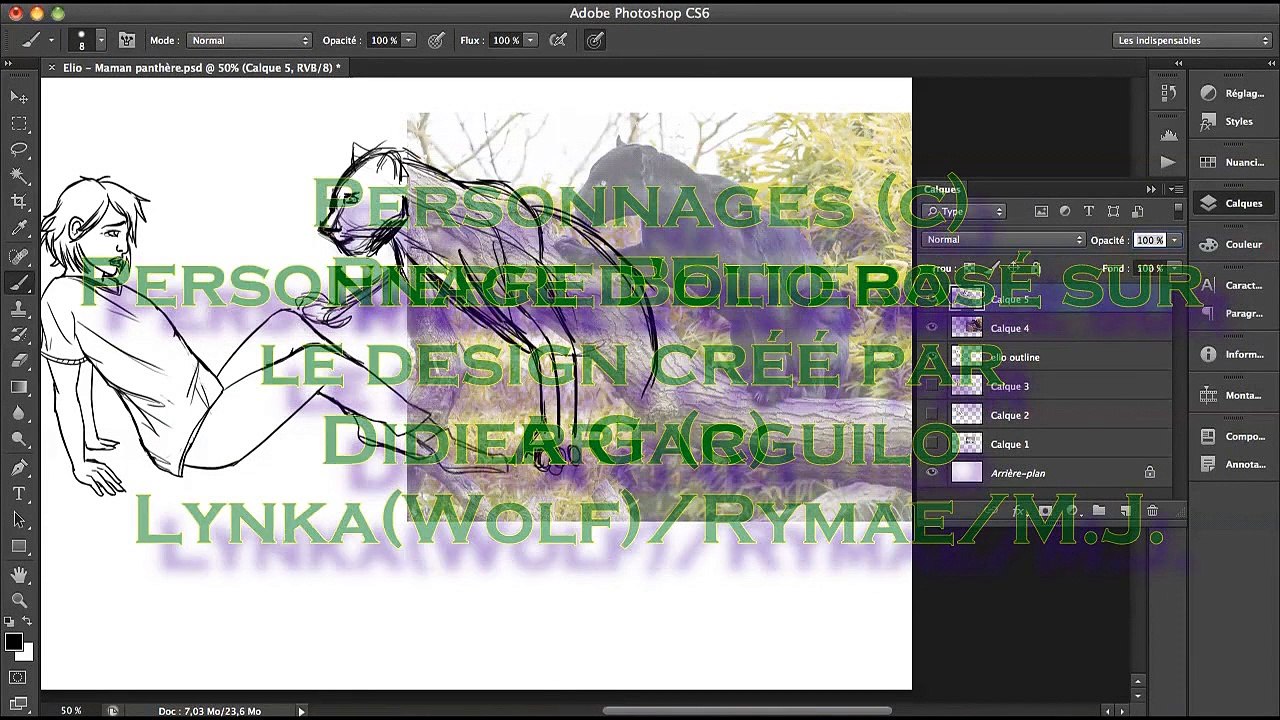This screenshot has height=720, width=1280.
Task: Show the Calque 1 layer
Action: coord(932,444)
